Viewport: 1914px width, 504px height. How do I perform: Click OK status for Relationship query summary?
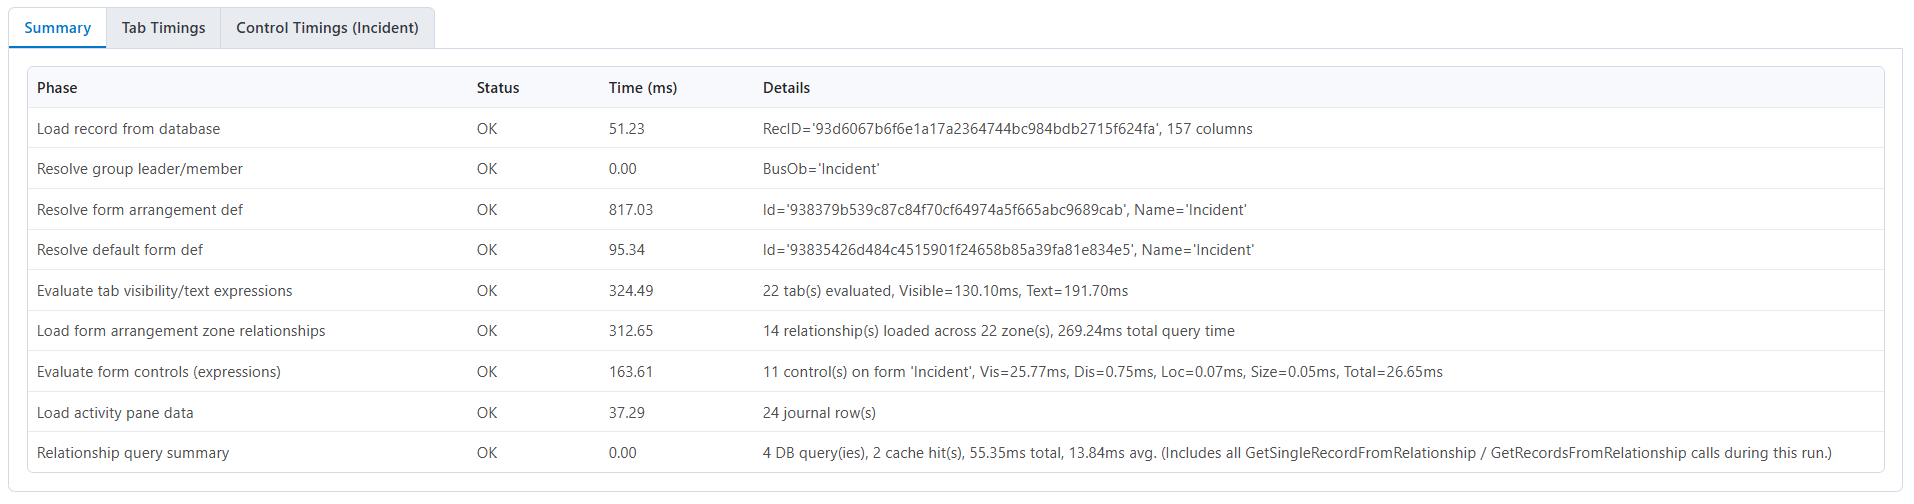click(487, 453)
